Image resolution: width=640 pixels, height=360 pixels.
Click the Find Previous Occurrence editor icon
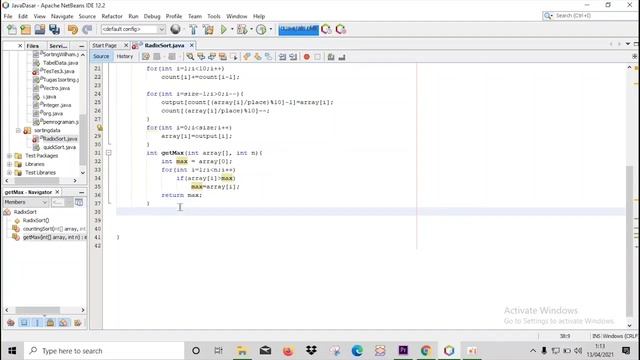click(201, 57)
